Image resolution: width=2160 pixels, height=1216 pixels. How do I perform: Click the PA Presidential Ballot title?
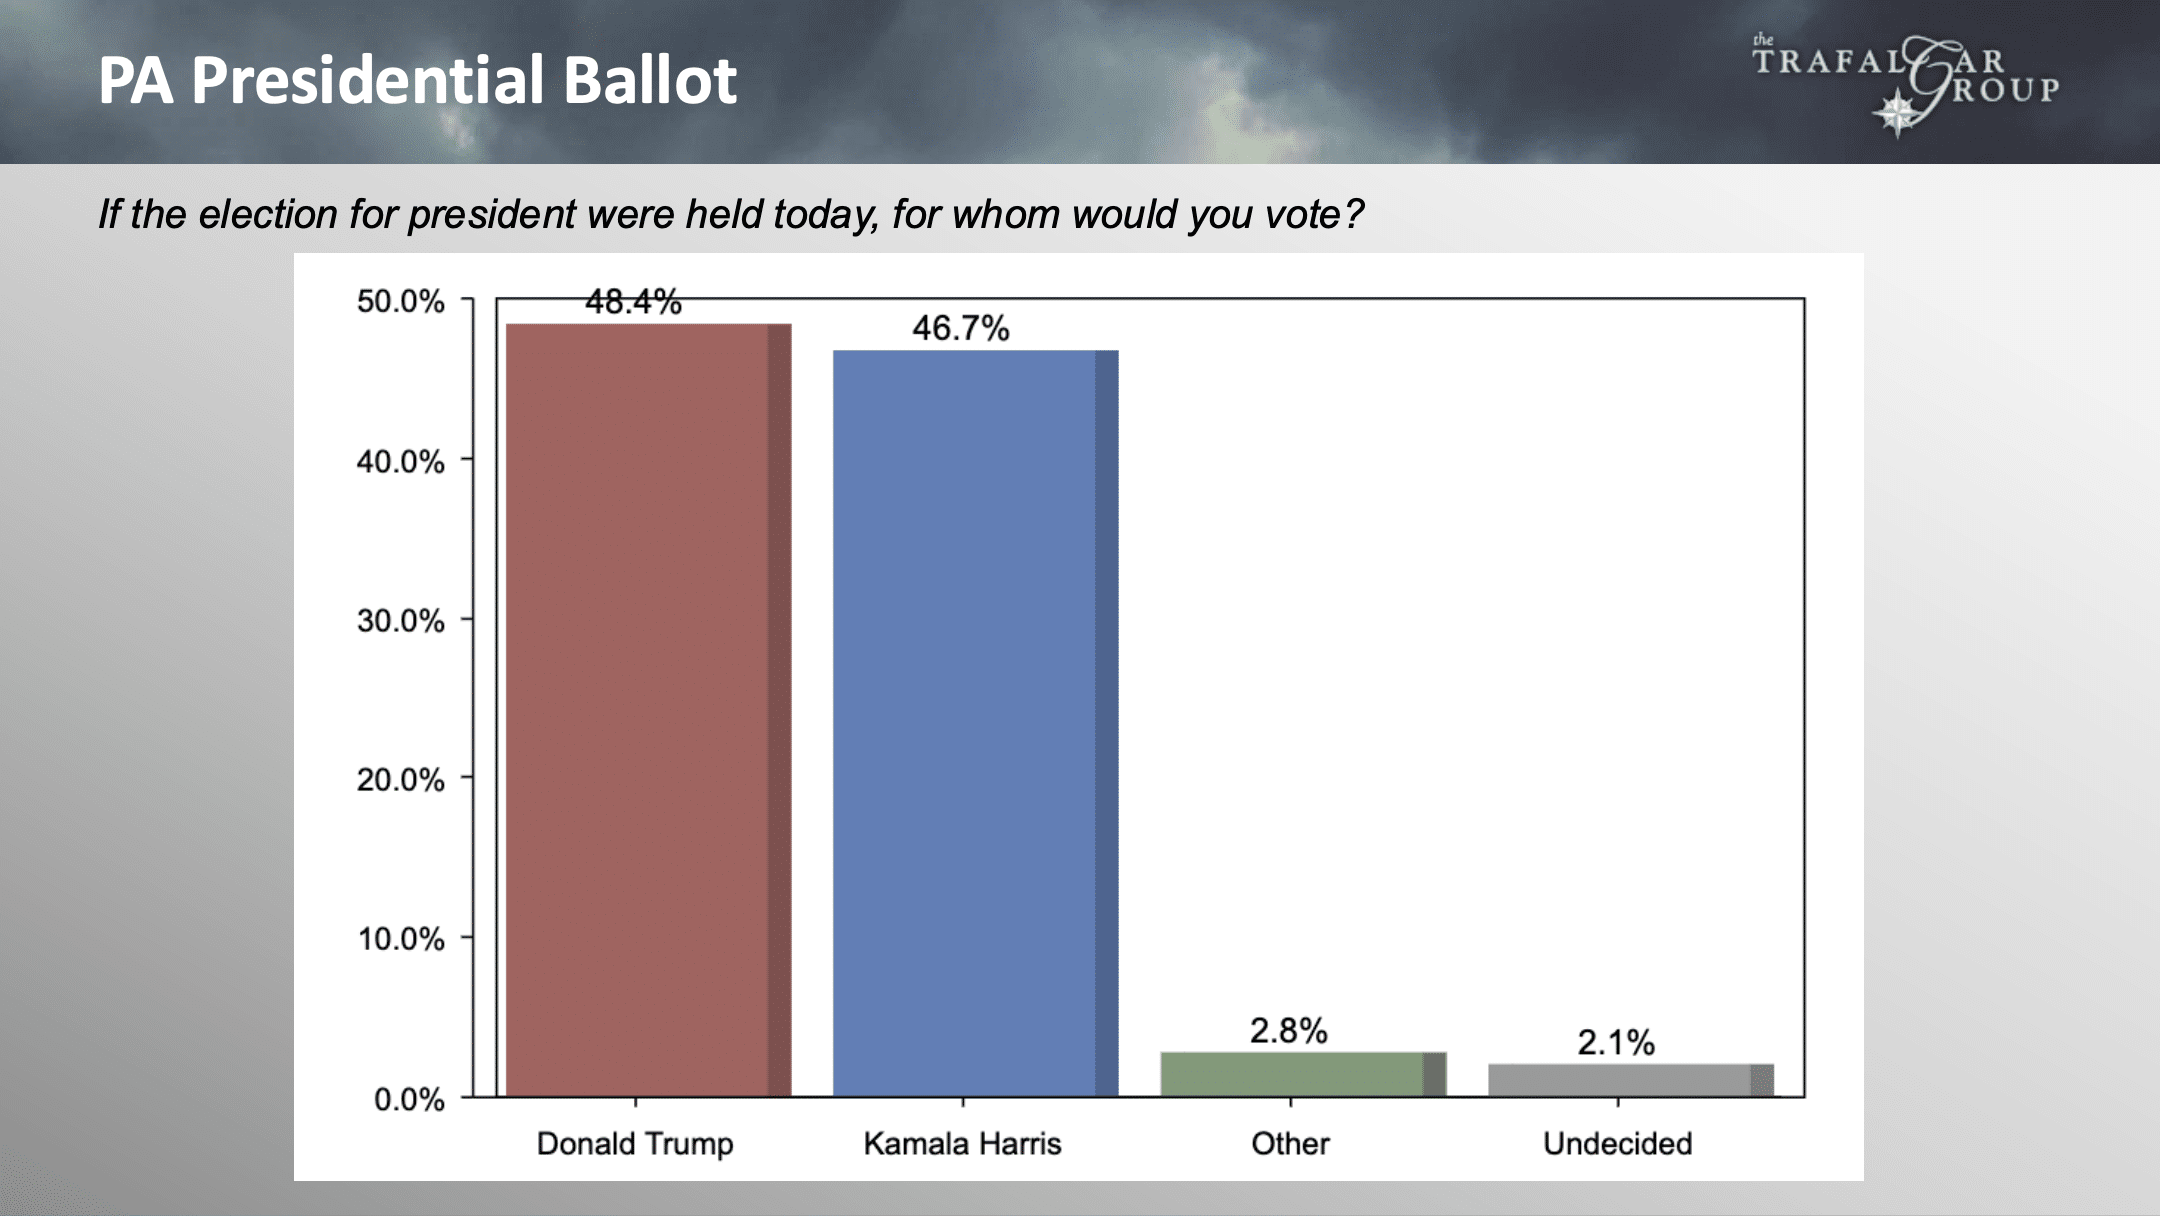tap(417, 80)
